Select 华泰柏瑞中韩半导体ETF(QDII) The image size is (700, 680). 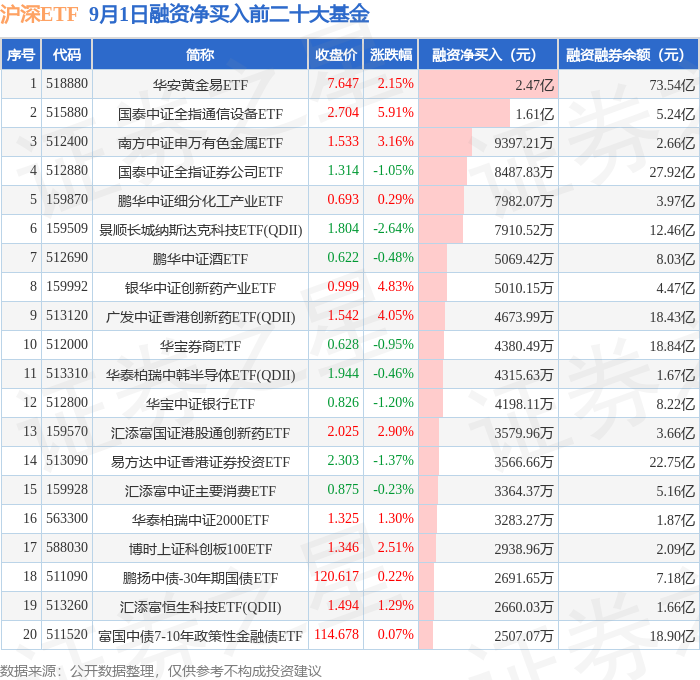click(x=200, y=375)
